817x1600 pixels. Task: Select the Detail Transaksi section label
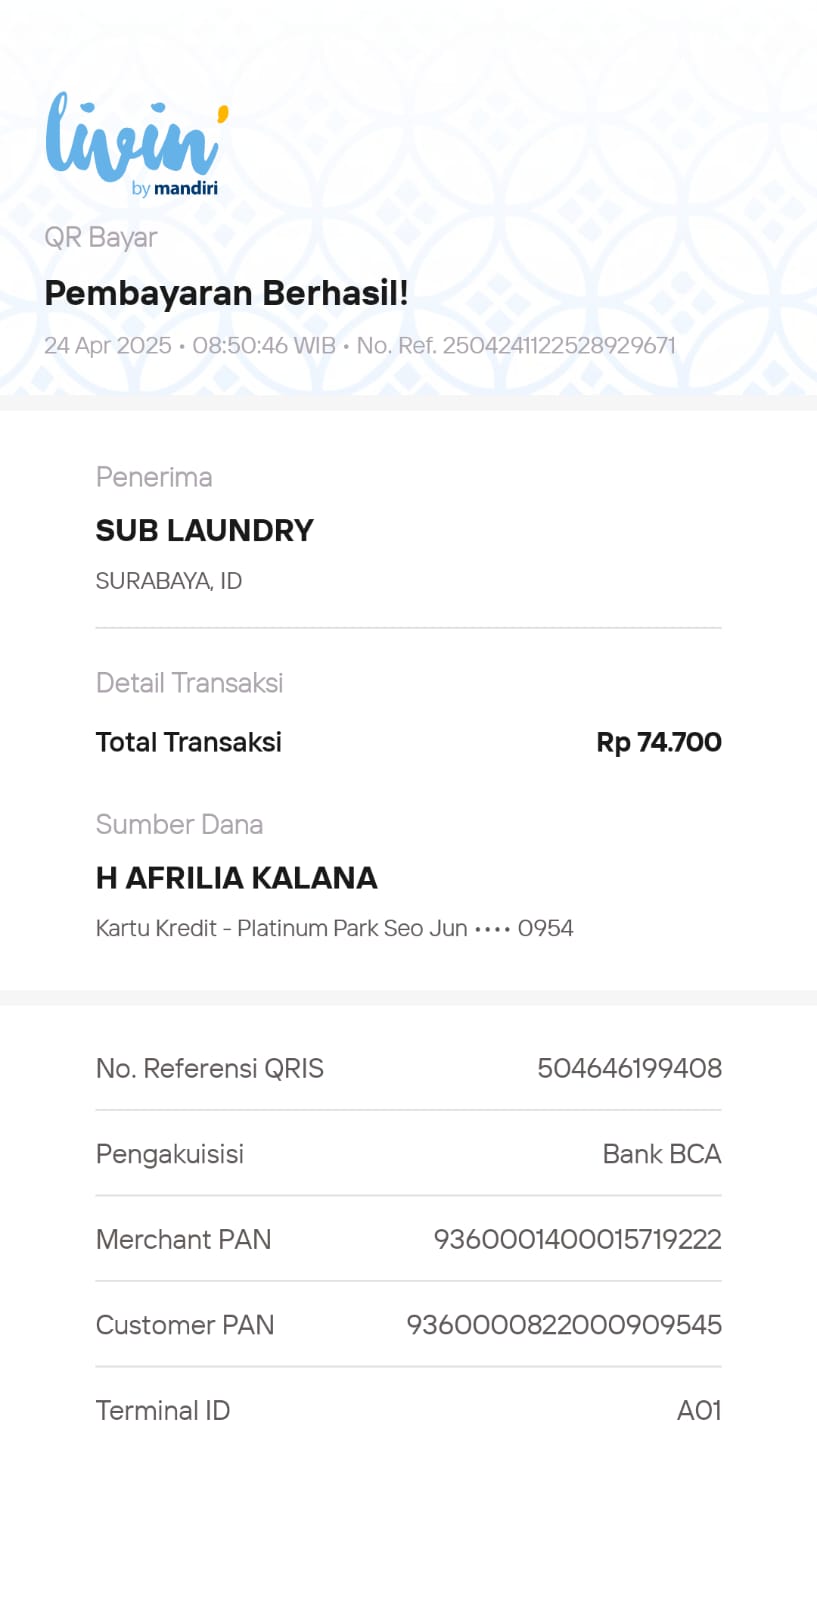coord(189,683)
